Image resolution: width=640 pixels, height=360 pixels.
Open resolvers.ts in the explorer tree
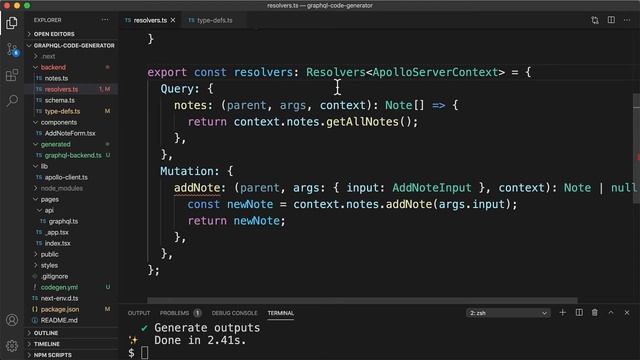pyautogui.click(x=61, y=89)
